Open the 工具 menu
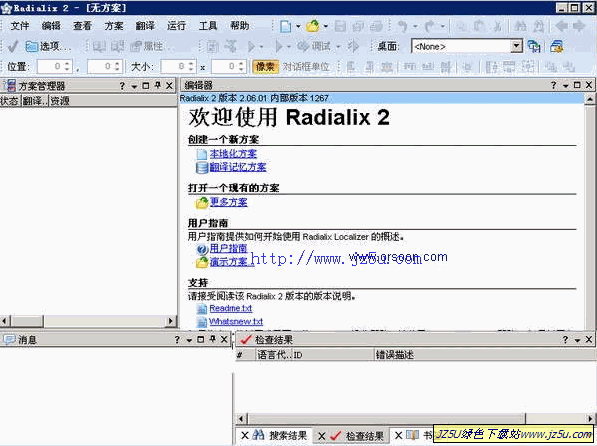 pyautogui.click(x=208, y=26)
